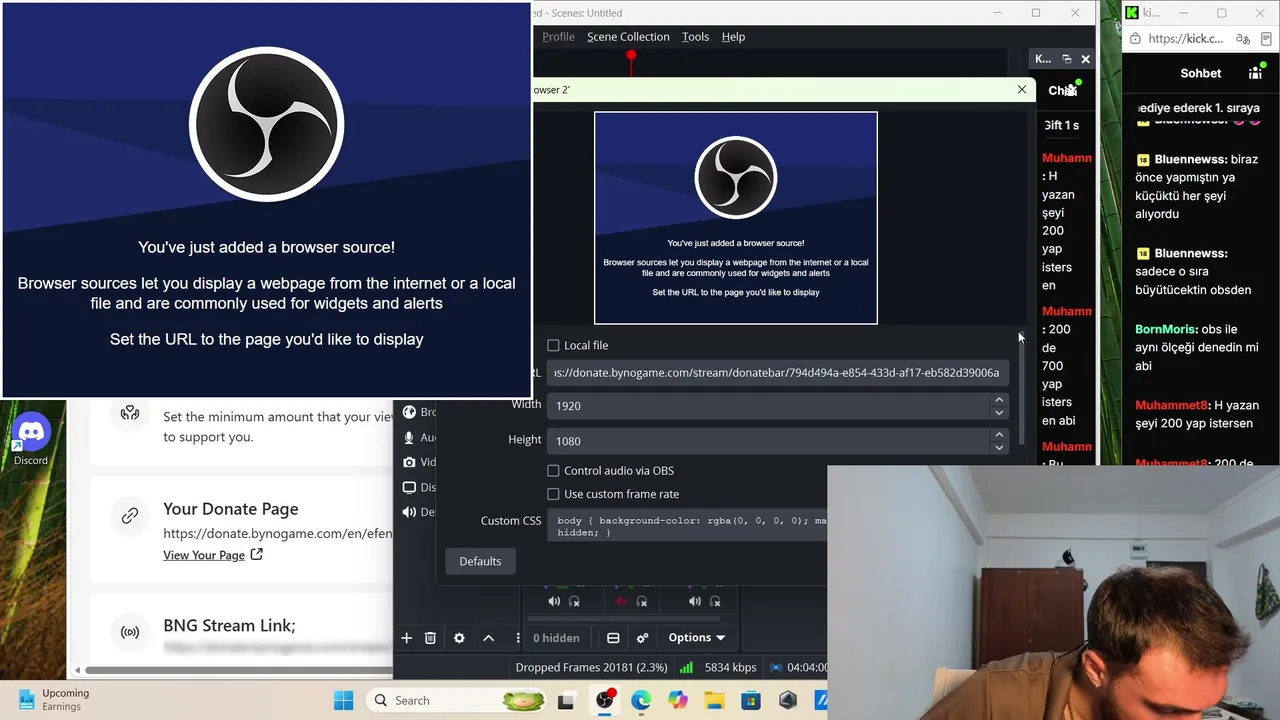Check Control audio via OBS
1280x720 pixels.
click(x=553, y=470)
